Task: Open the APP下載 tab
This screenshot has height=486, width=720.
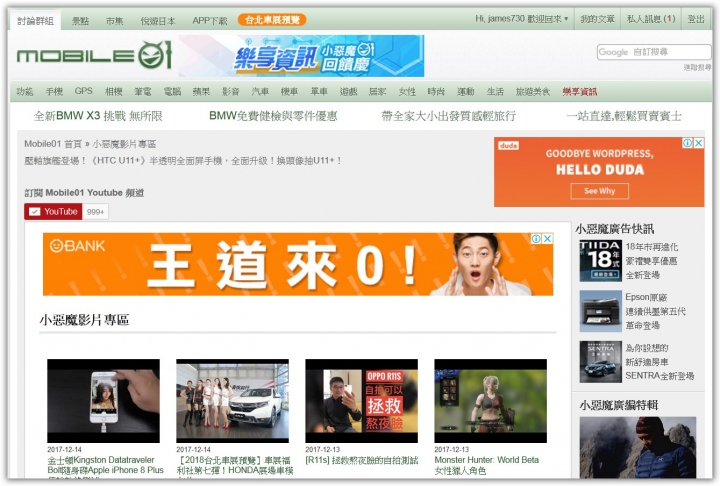Action: [x=210, y=21]
